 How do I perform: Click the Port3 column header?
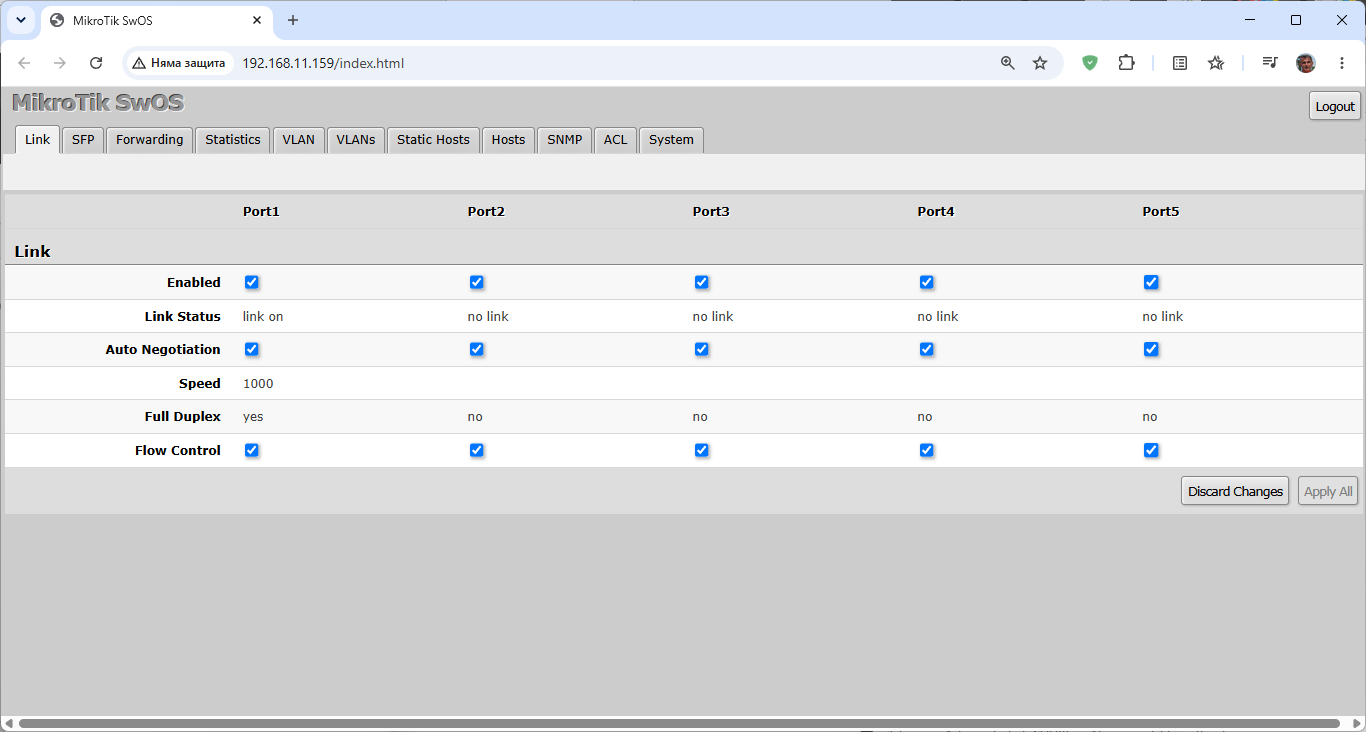pyautogui.click(x=711, y=212)
